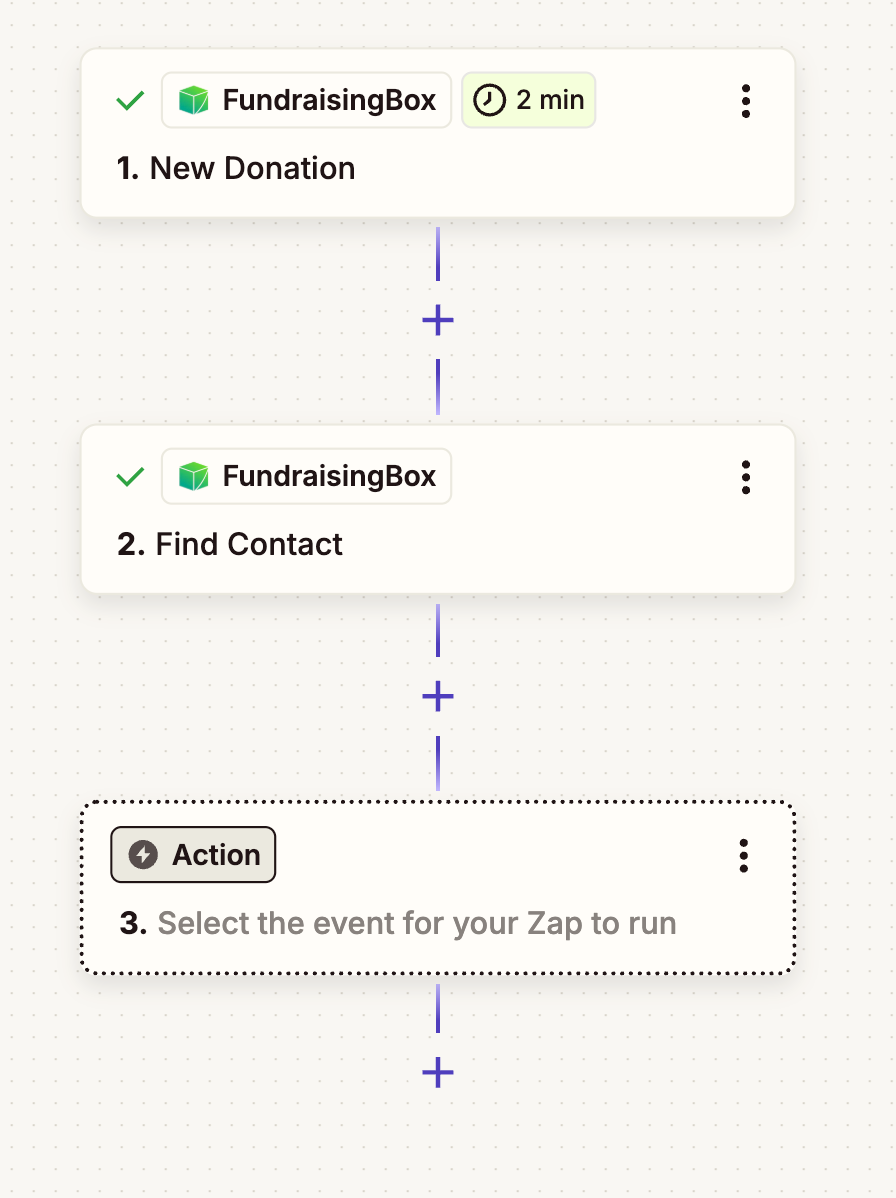Add a step between Find Contact and Action
The image size is (896, 1198).
click(x=438, y=696)
